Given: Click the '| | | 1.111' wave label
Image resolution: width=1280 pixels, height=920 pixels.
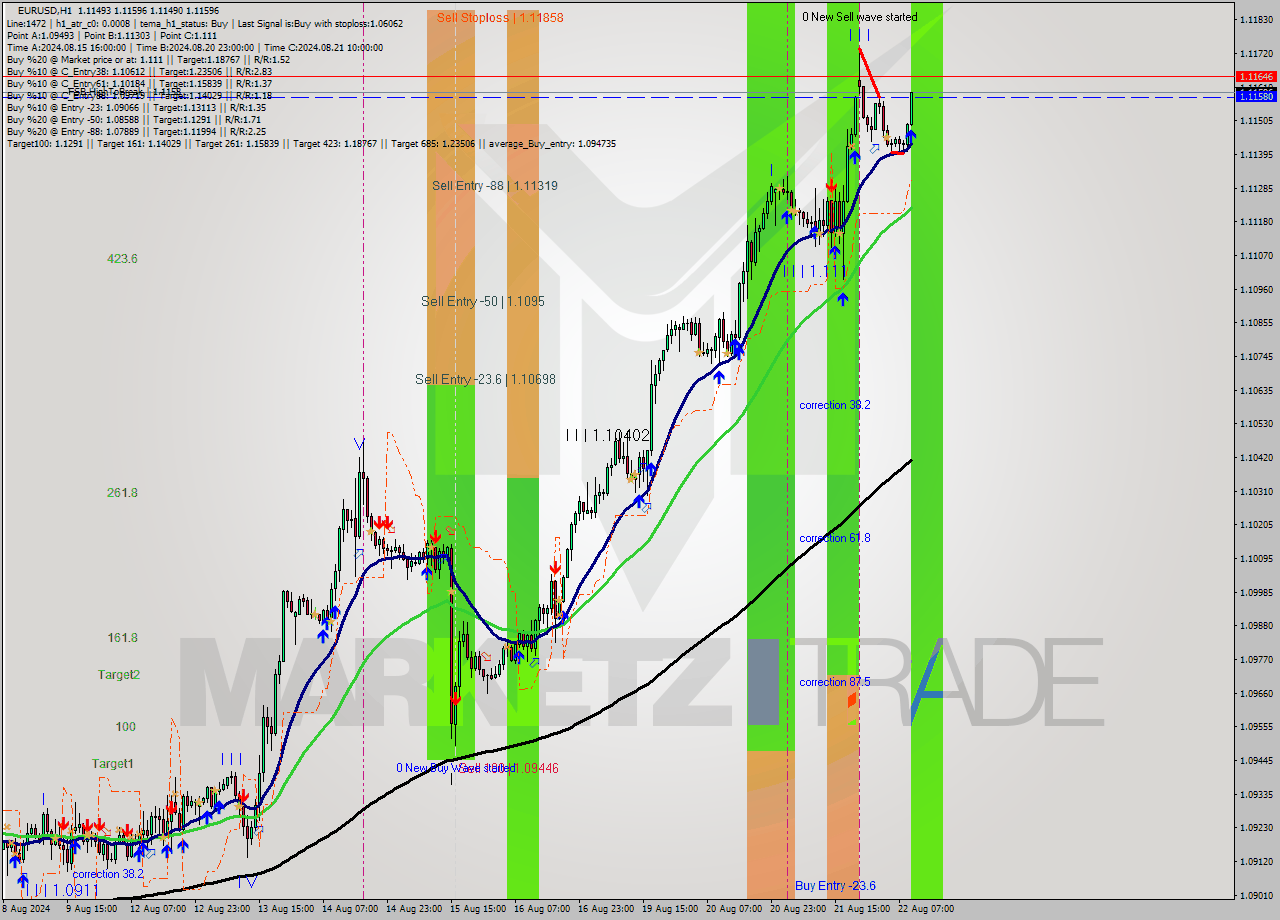Looking at the screenshot, I should (815, 271).
